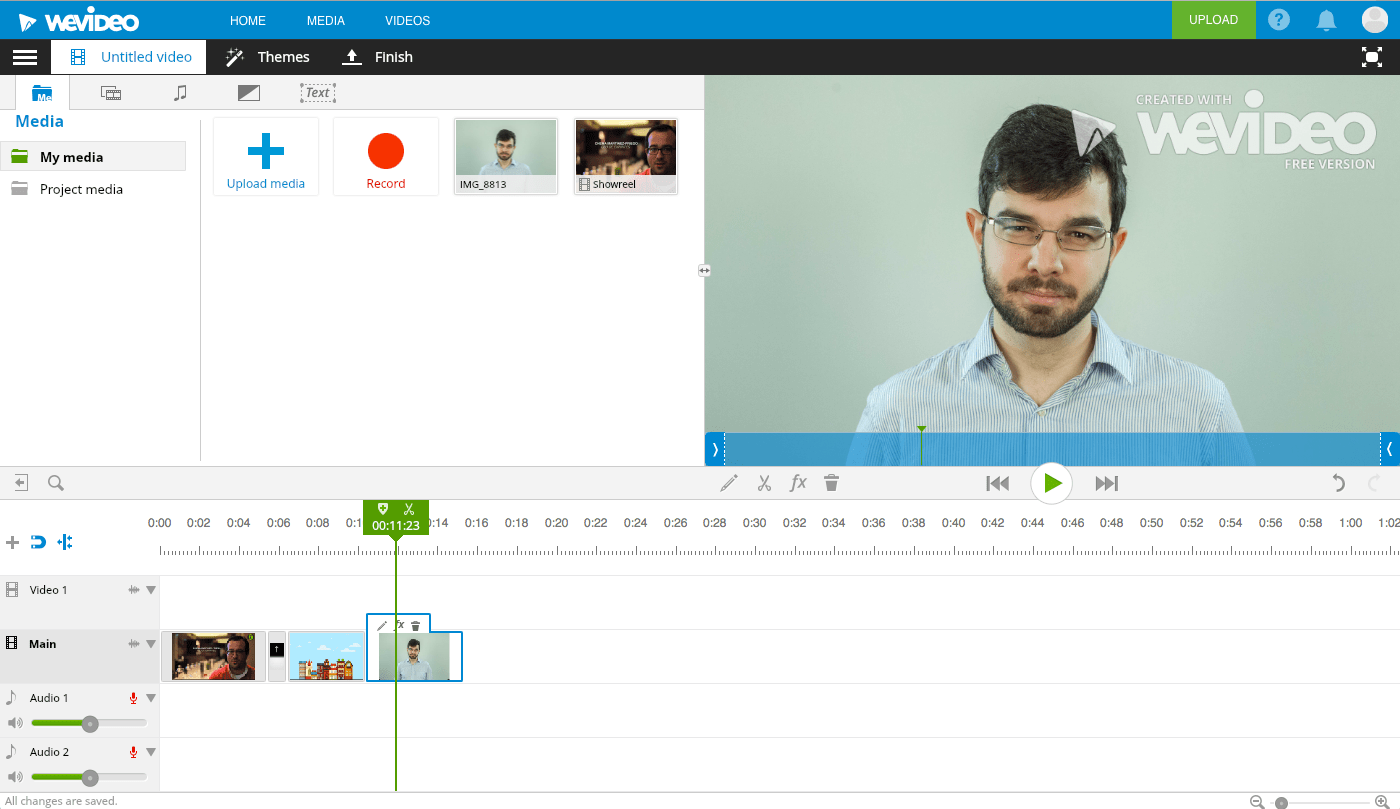Mute Audio 2 with the speaker icon
Image resolution: width=1400 pixels, height=809 pixels.
pyautogui.click(x=14, y=777)
